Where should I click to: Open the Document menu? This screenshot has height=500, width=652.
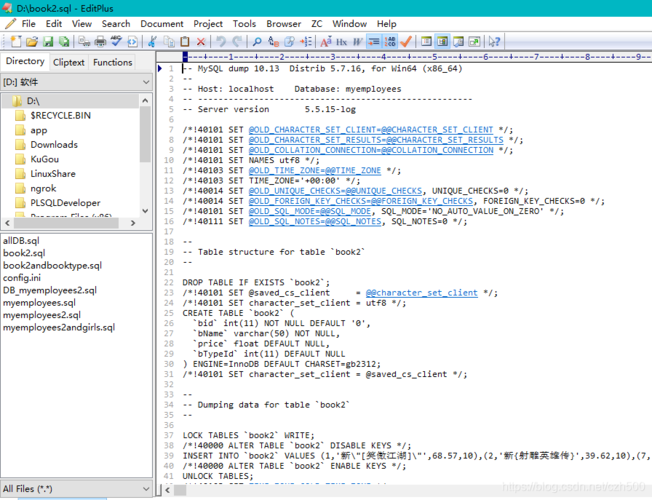pyautogui.click(x=161, y=23)
